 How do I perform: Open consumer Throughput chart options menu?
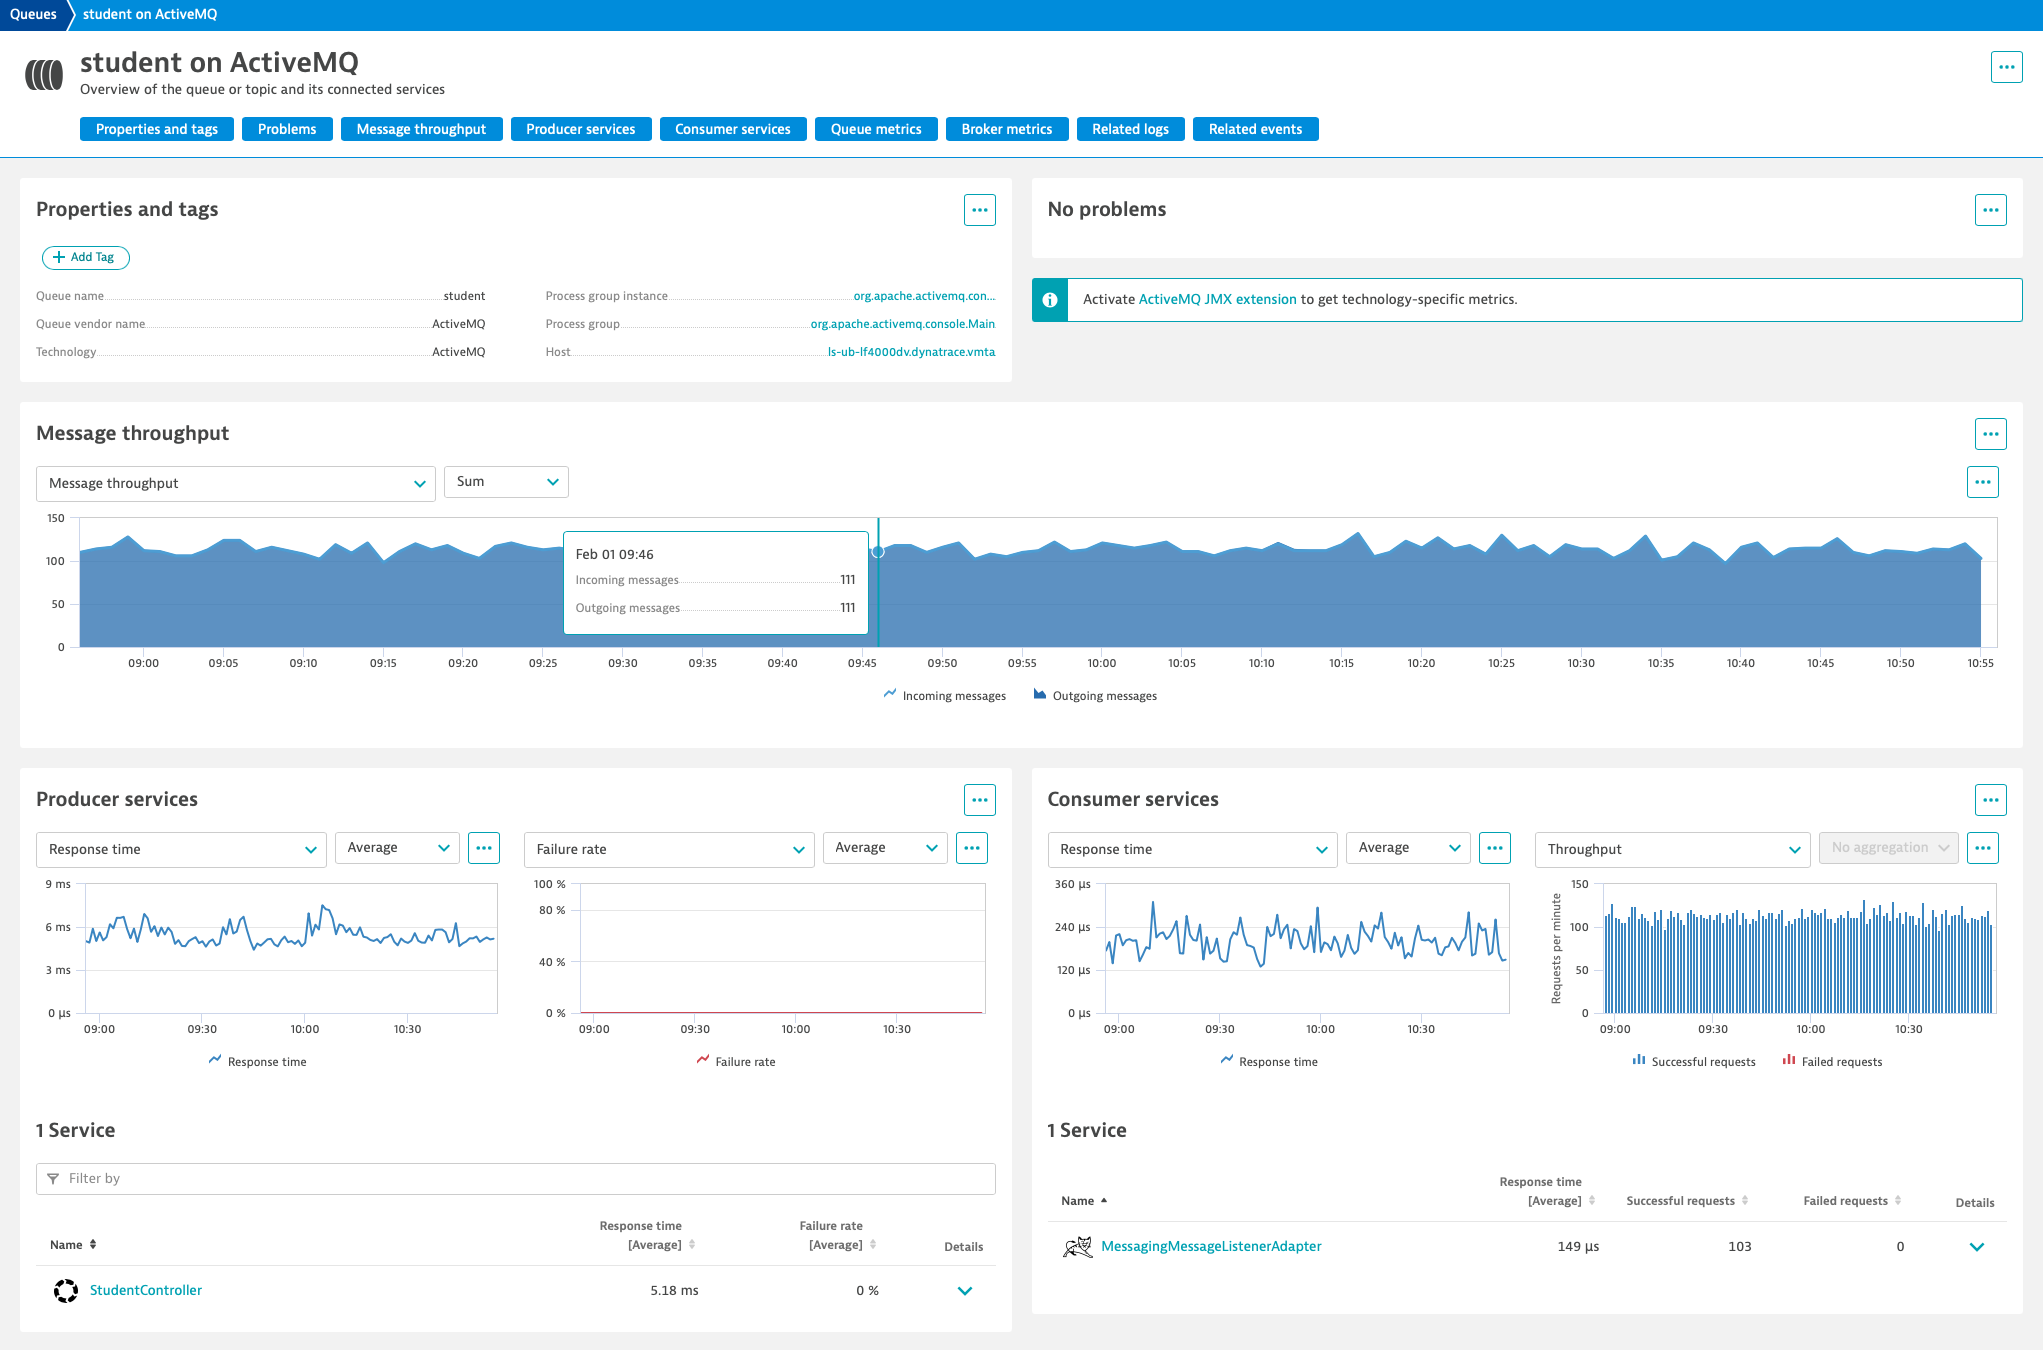1982,848
